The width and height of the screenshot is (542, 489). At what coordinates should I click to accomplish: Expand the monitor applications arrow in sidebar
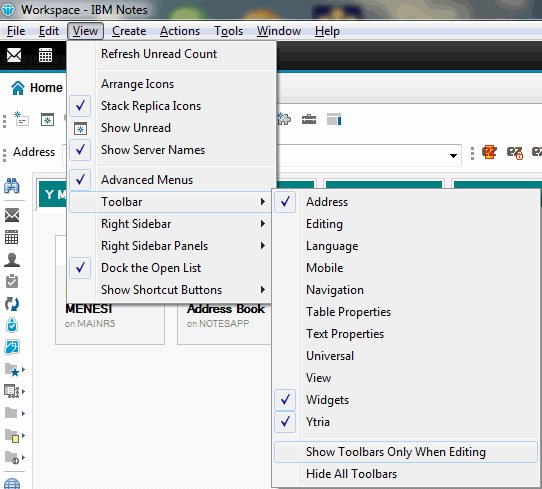click(24, 392)
